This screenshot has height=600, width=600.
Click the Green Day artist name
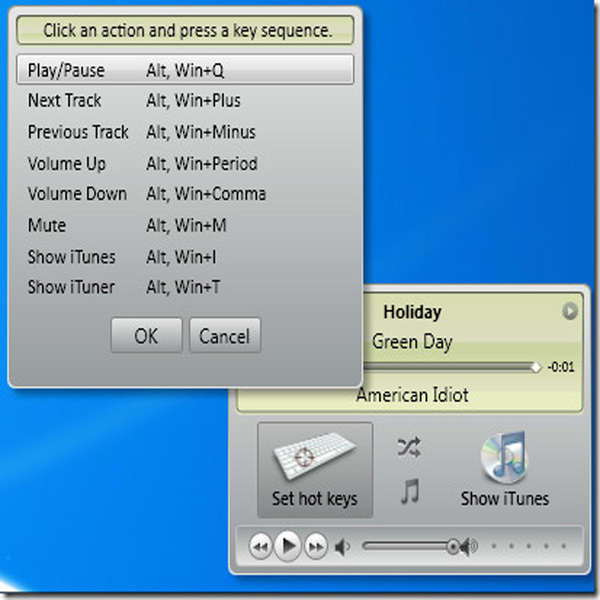pos(412,342)
